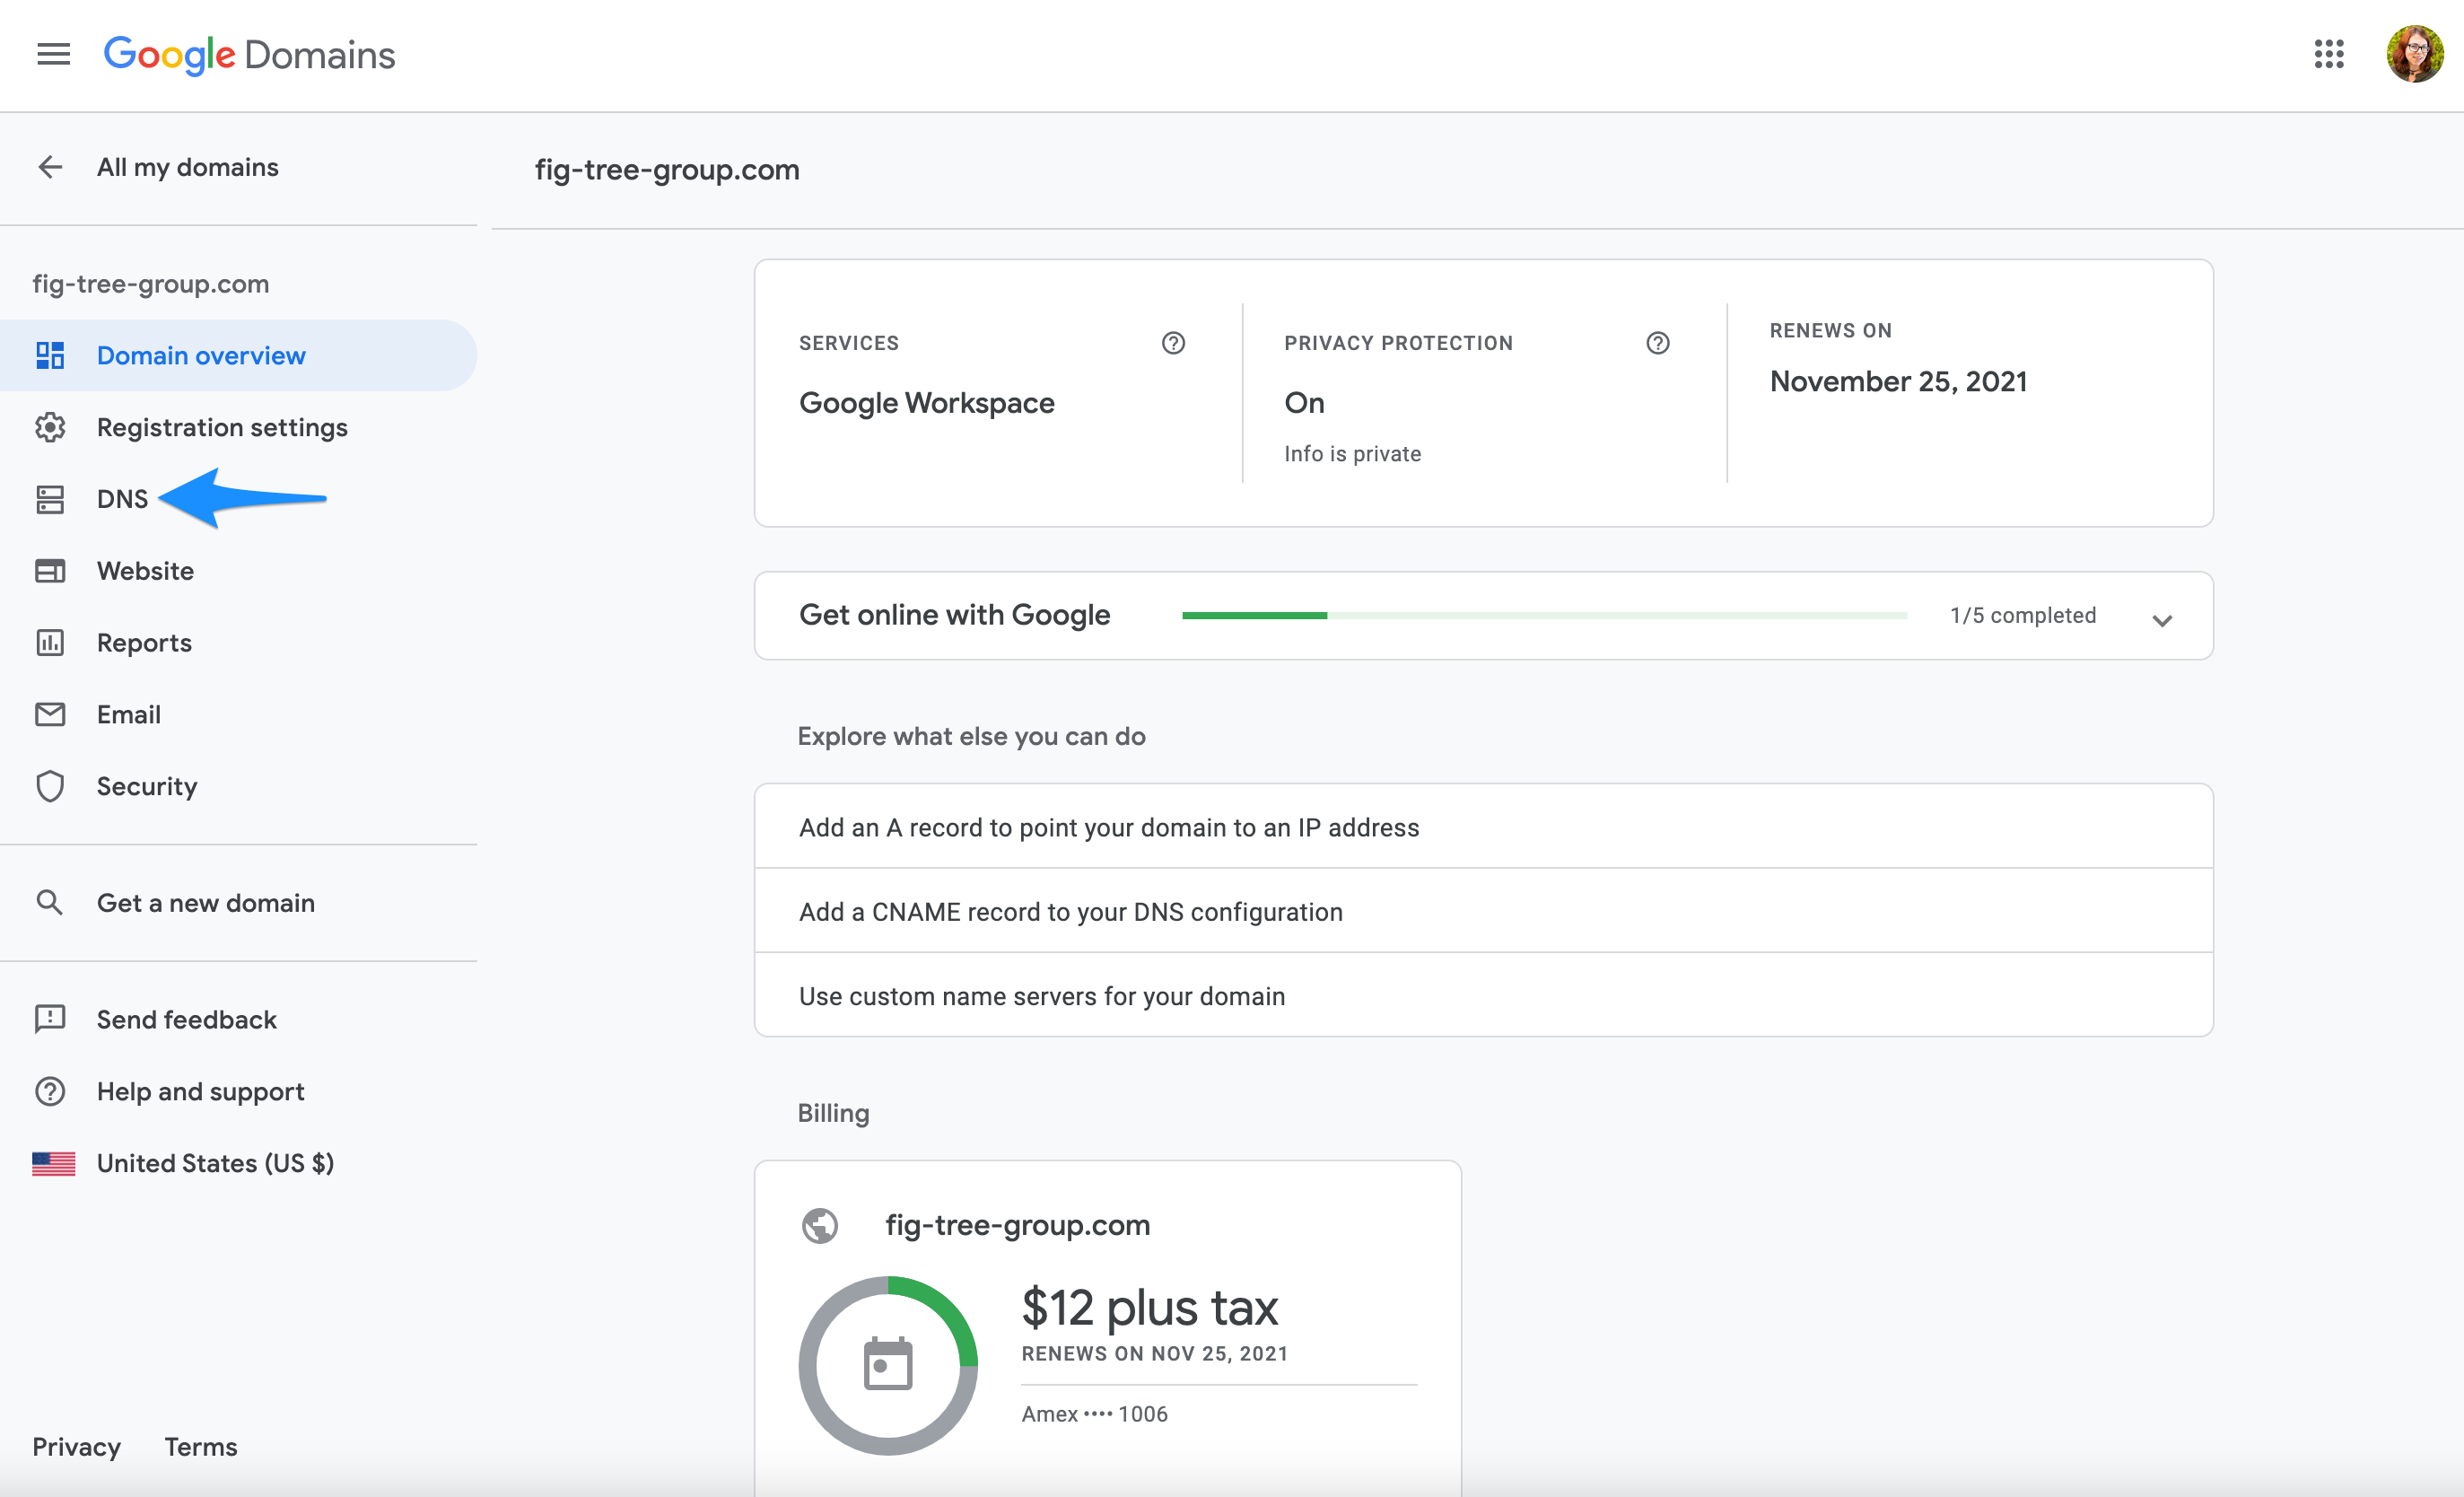Click Add a CNAME record option
2464x1497 pixels.
click(1483, 911)
